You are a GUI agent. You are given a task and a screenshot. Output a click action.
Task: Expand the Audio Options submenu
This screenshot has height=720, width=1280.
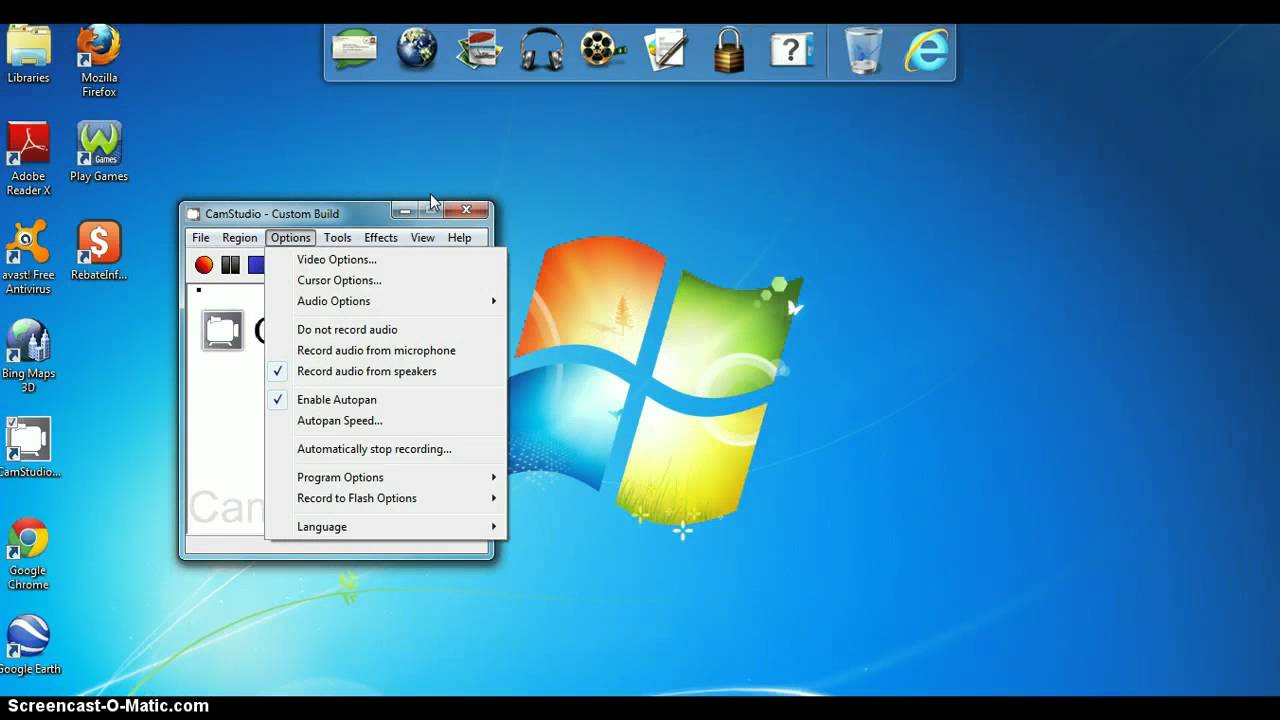pos(386,301)
